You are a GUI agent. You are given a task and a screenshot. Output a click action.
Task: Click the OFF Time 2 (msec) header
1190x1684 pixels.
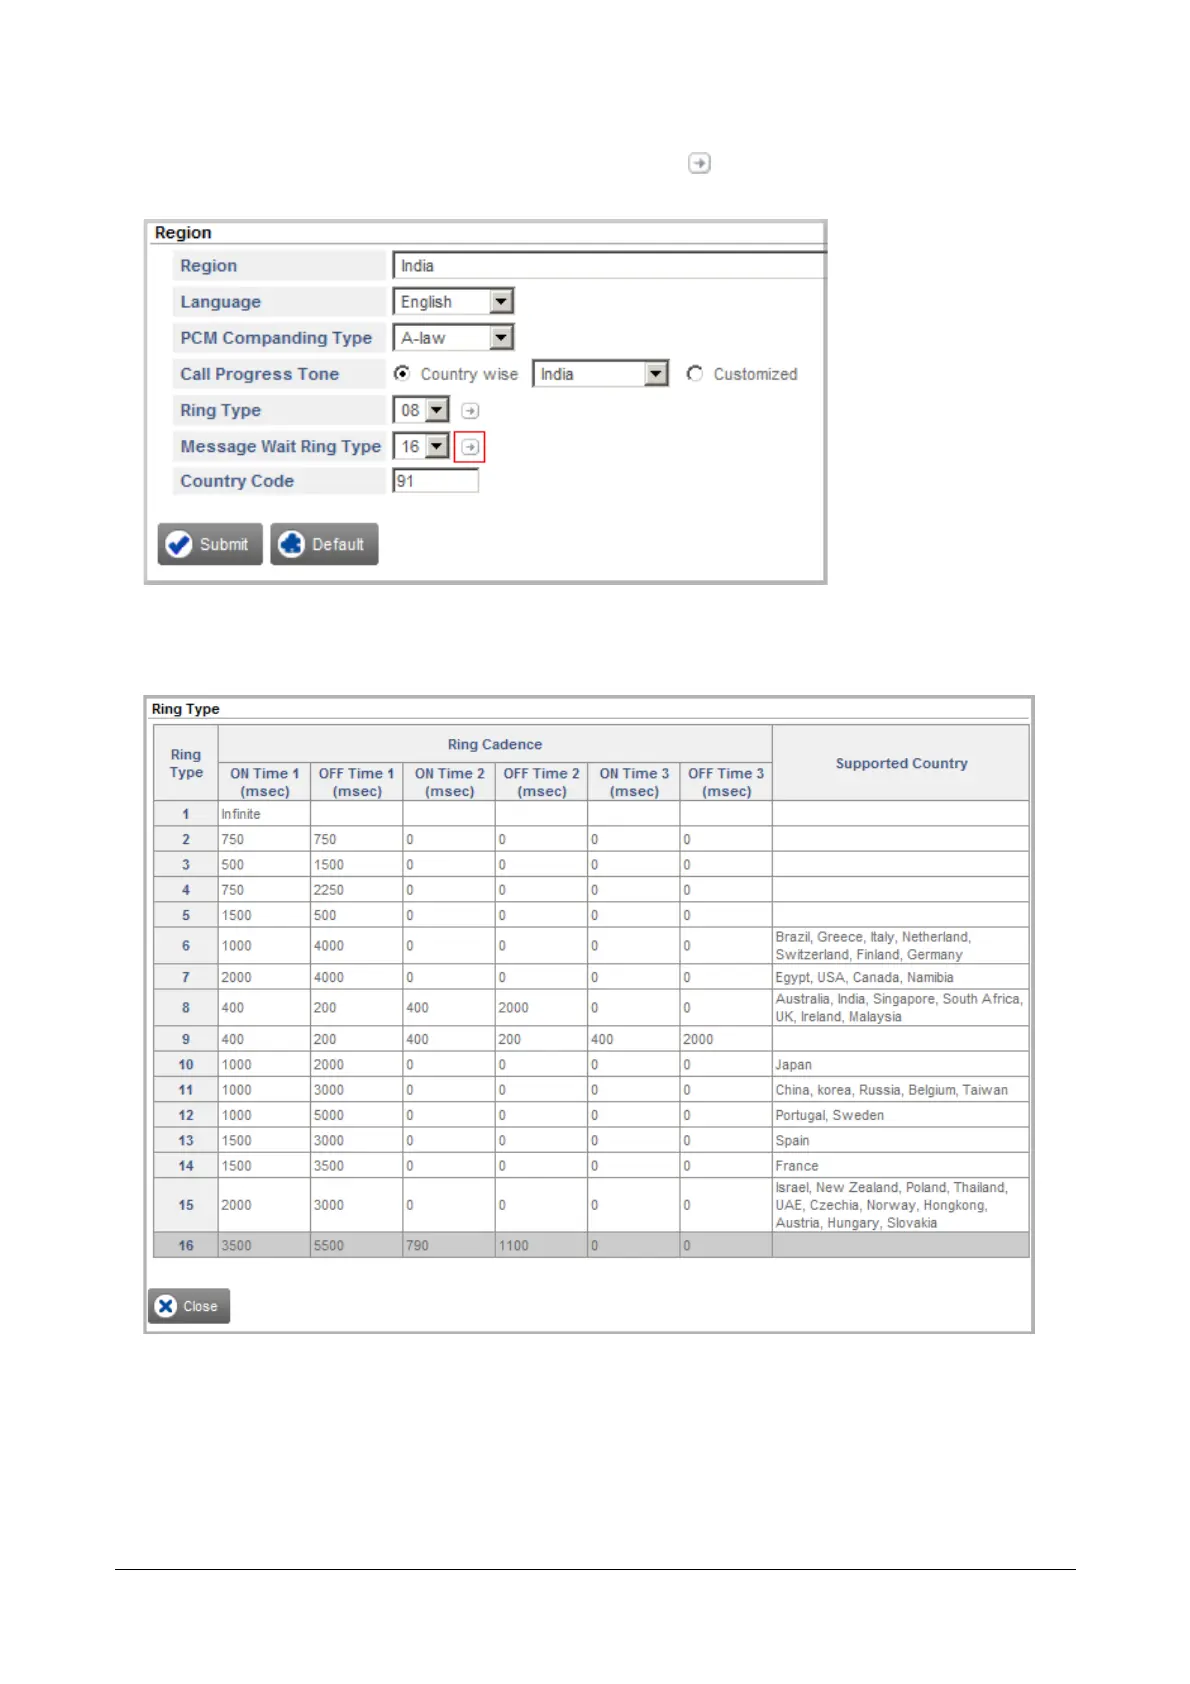pos(541,782)
